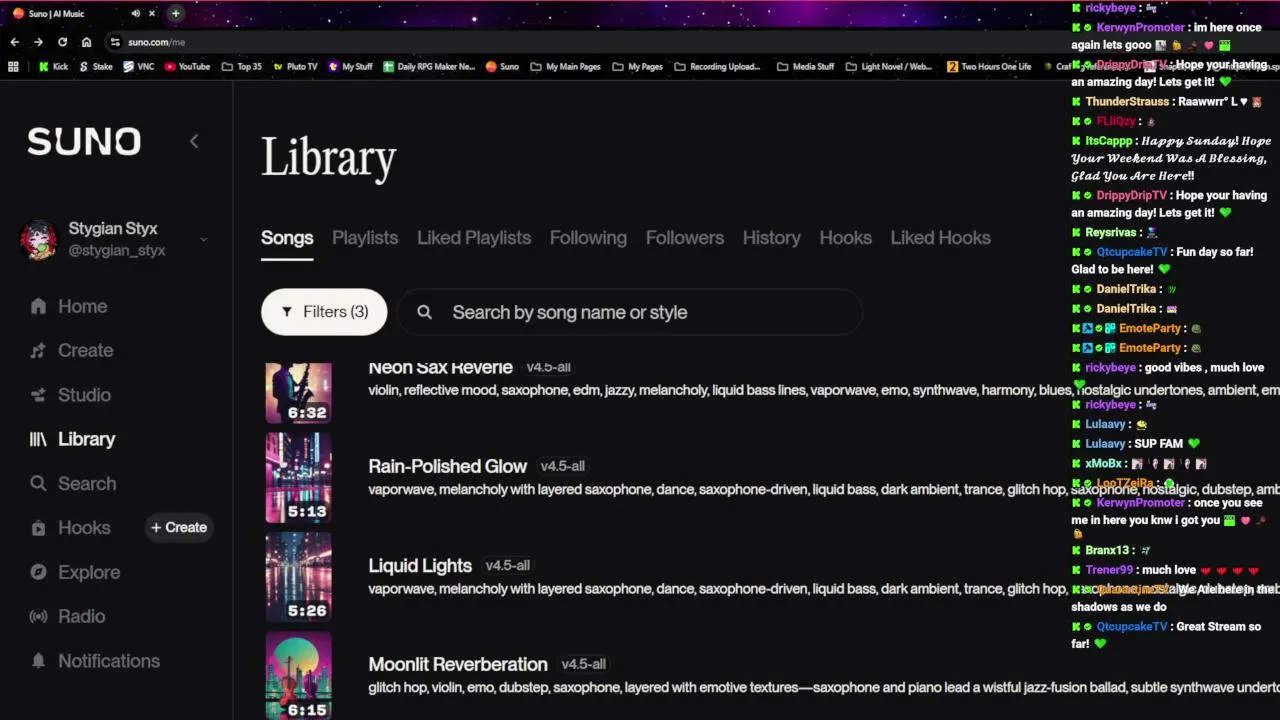Switch to the Liked Playlists tab
Screen dimensions: 1280x720
(474, 238)
